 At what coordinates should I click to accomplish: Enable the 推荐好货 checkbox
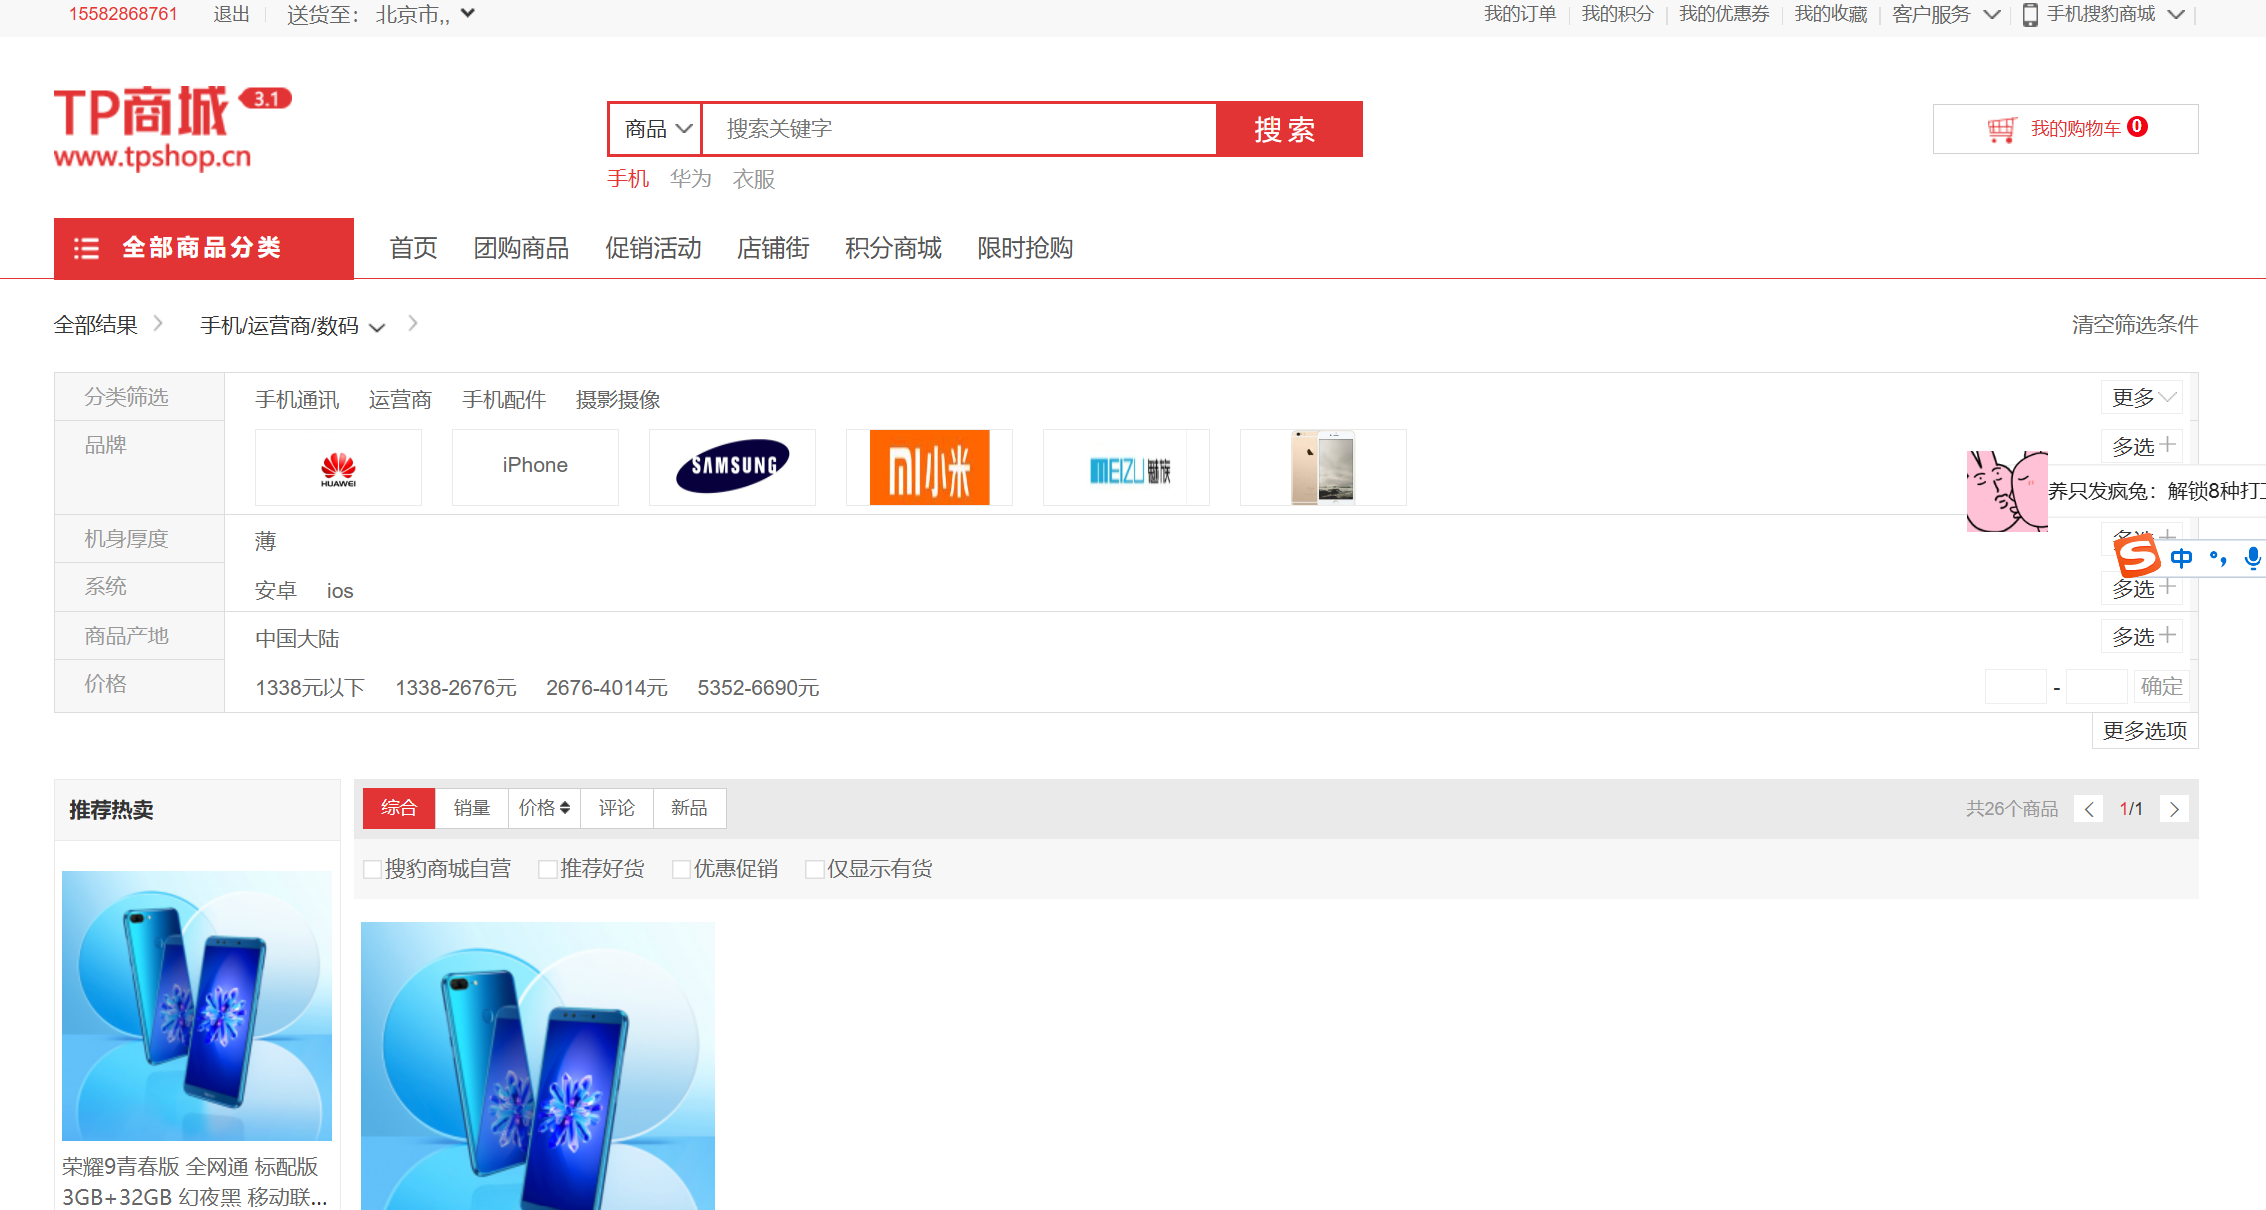[547, 869]
